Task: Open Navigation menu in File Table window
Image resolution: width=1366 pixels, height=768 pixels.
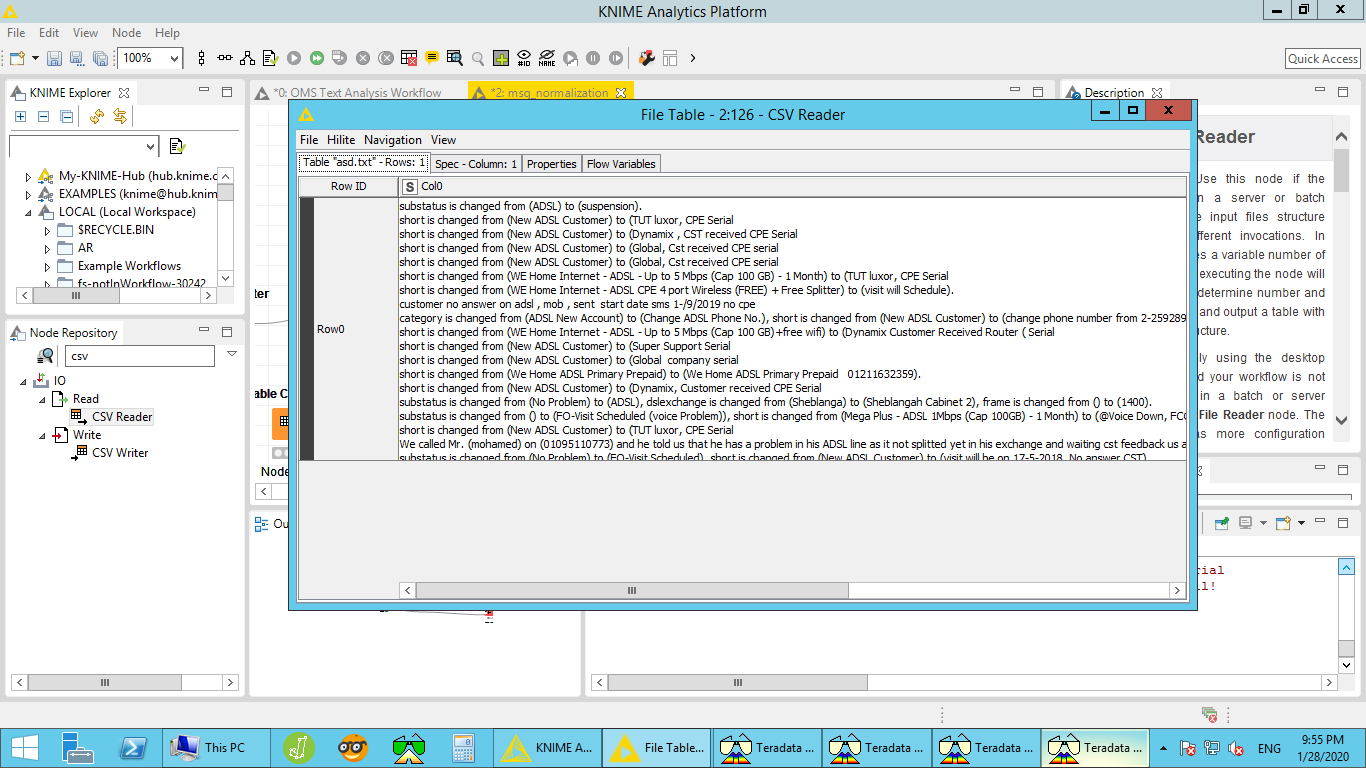Action: (x=393, y=140)
